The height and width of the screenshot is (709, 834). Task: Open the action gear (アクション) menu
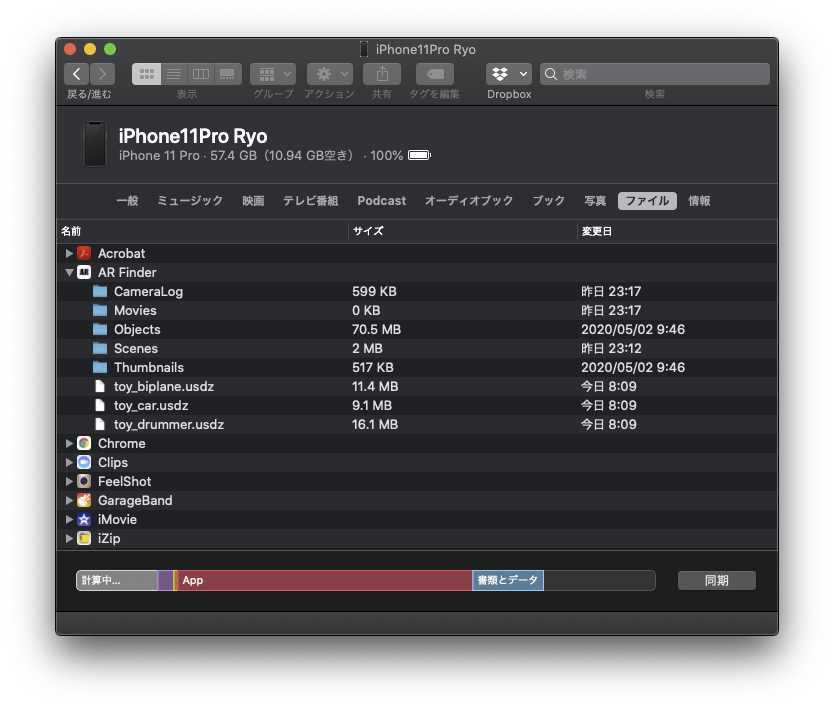pos(330,74)
